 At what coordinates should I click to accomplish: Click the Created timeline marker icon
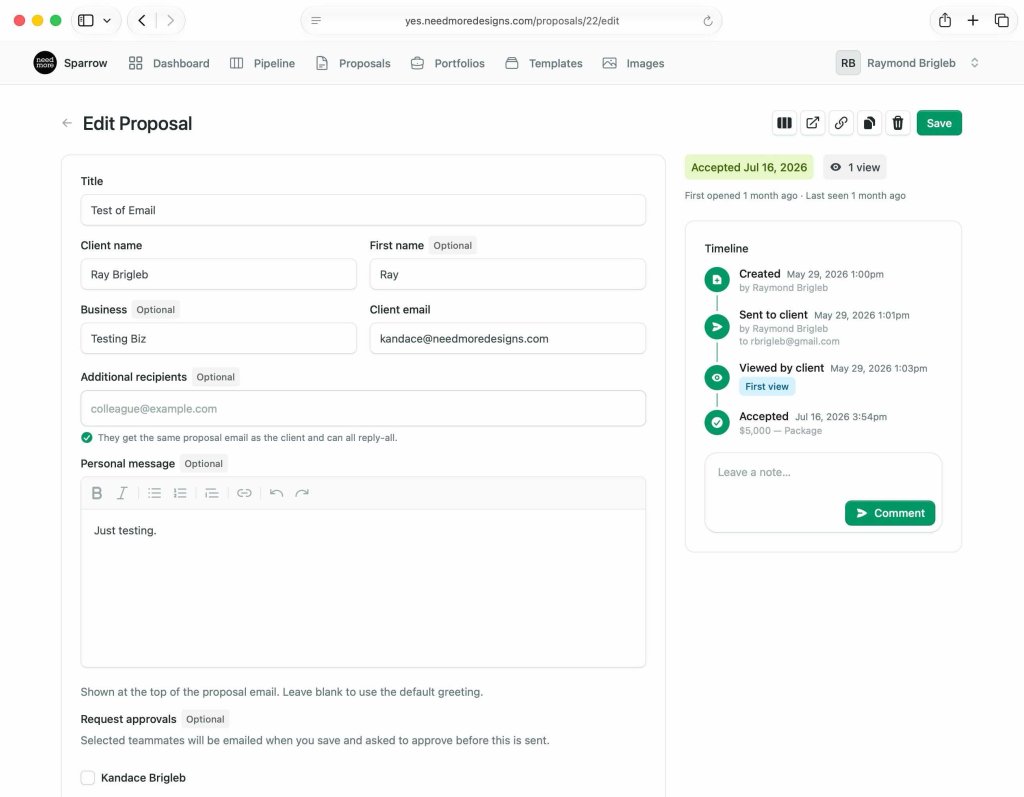pos(717,280)
